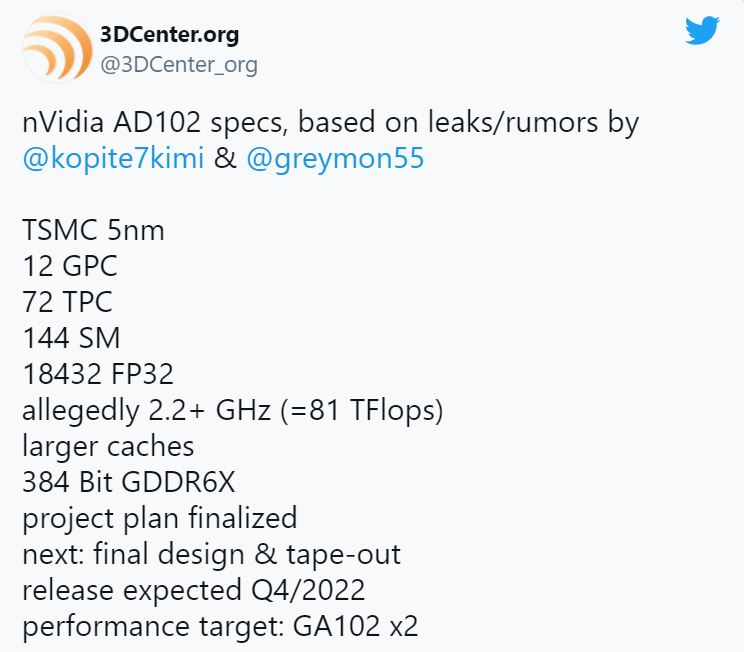The width and height of the screenshot is (744, 652).
Task: Click the 'larger caches' line
Action: (108, 447)
